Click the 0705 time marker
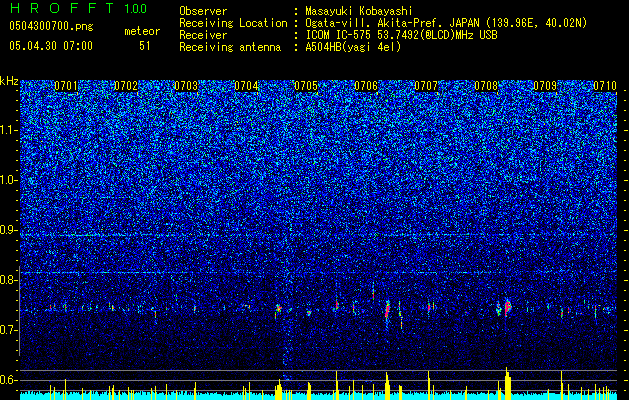This screenshot has height=400, width=629. (306, 86)
